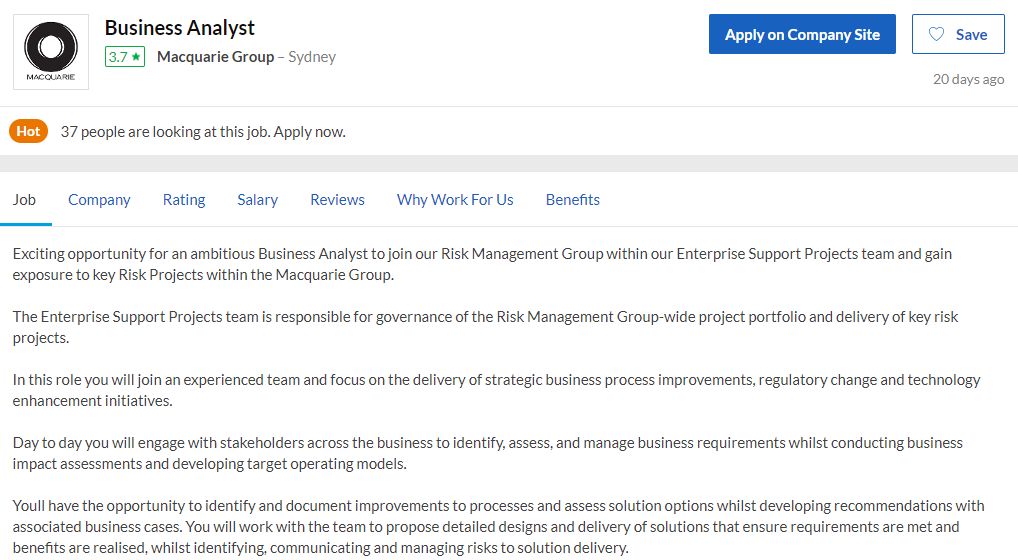View the Salary tab
This screenshot has height=560, width=1018.
(257, 200)
